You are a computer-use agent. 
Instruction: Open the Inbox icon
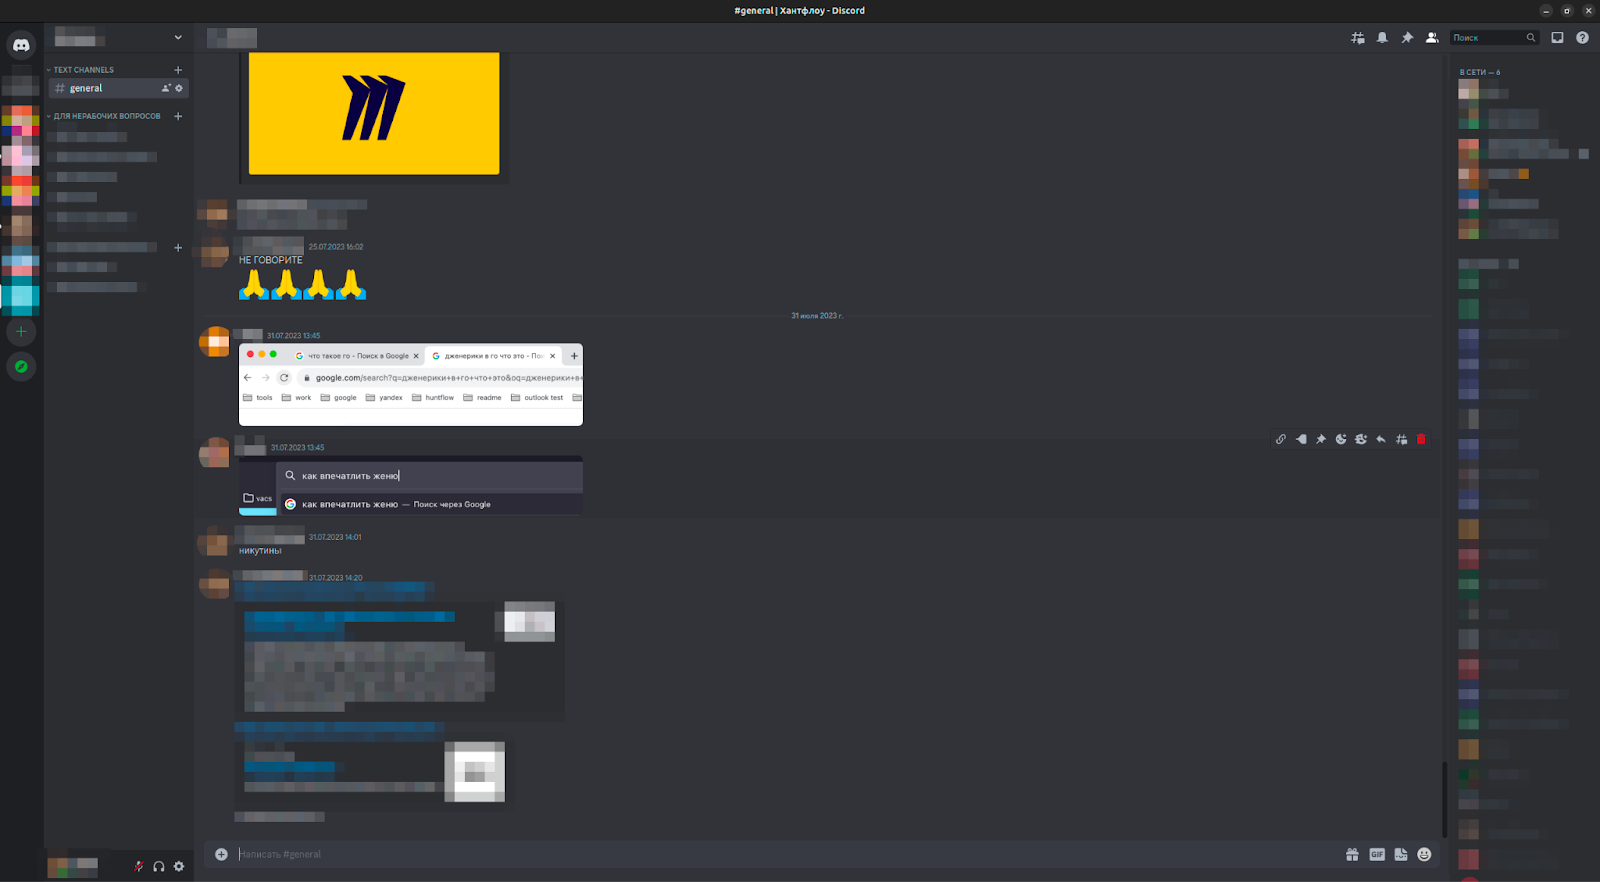click(1557, 38)
